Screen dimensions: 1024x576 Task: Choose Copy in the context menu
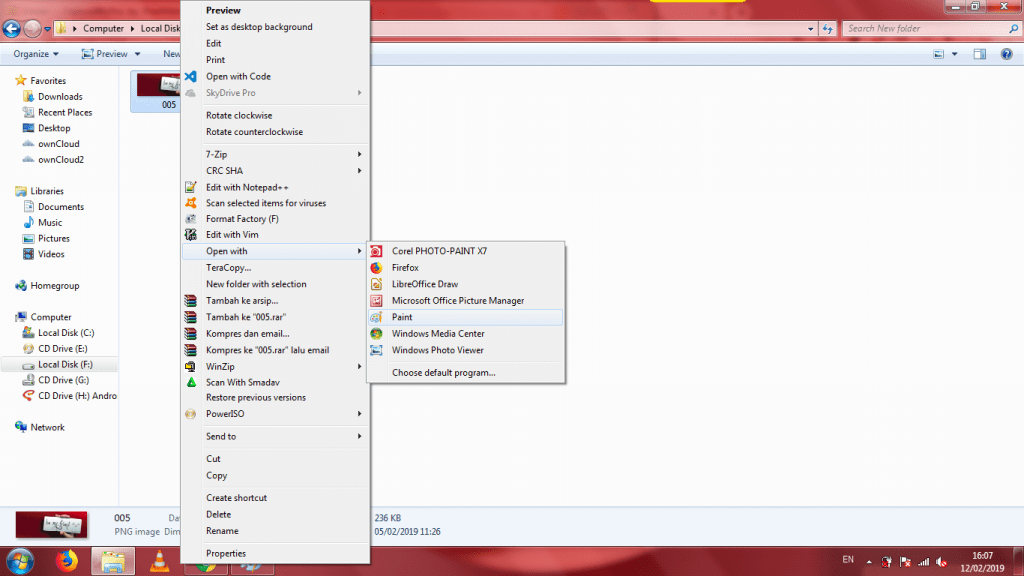click(x=217, y=475)
